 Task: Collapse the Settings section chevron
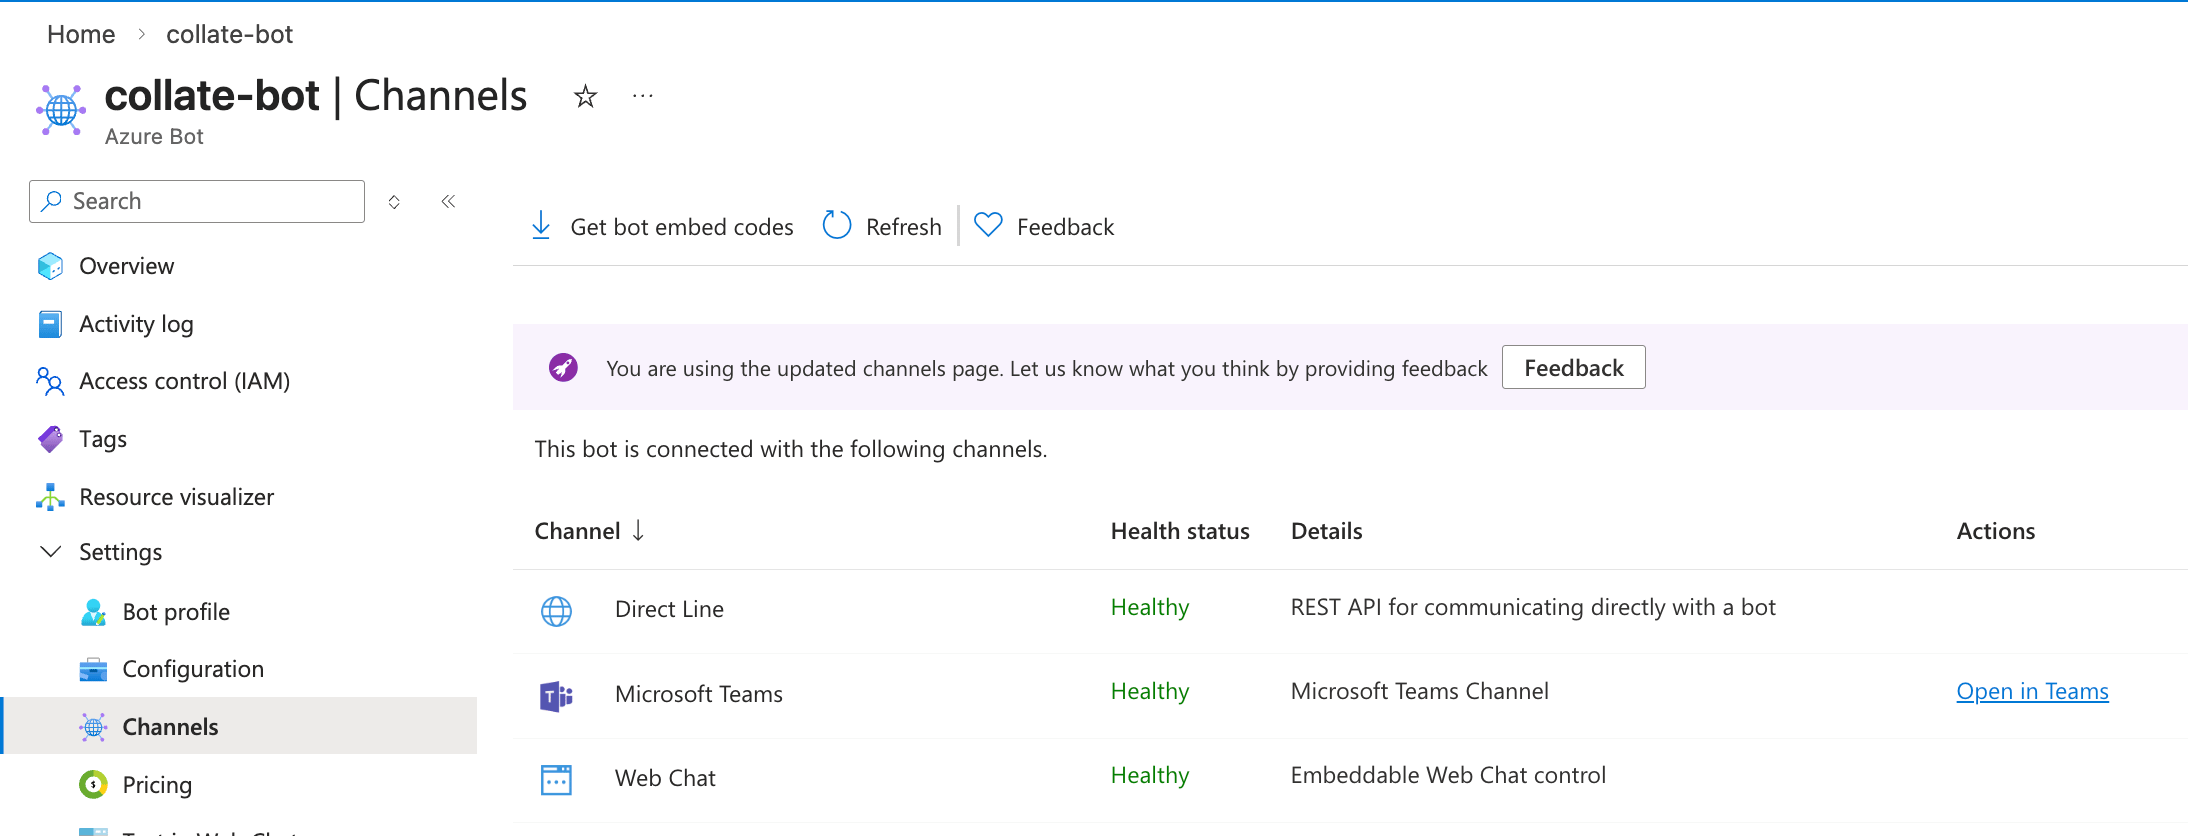[50, 552]
